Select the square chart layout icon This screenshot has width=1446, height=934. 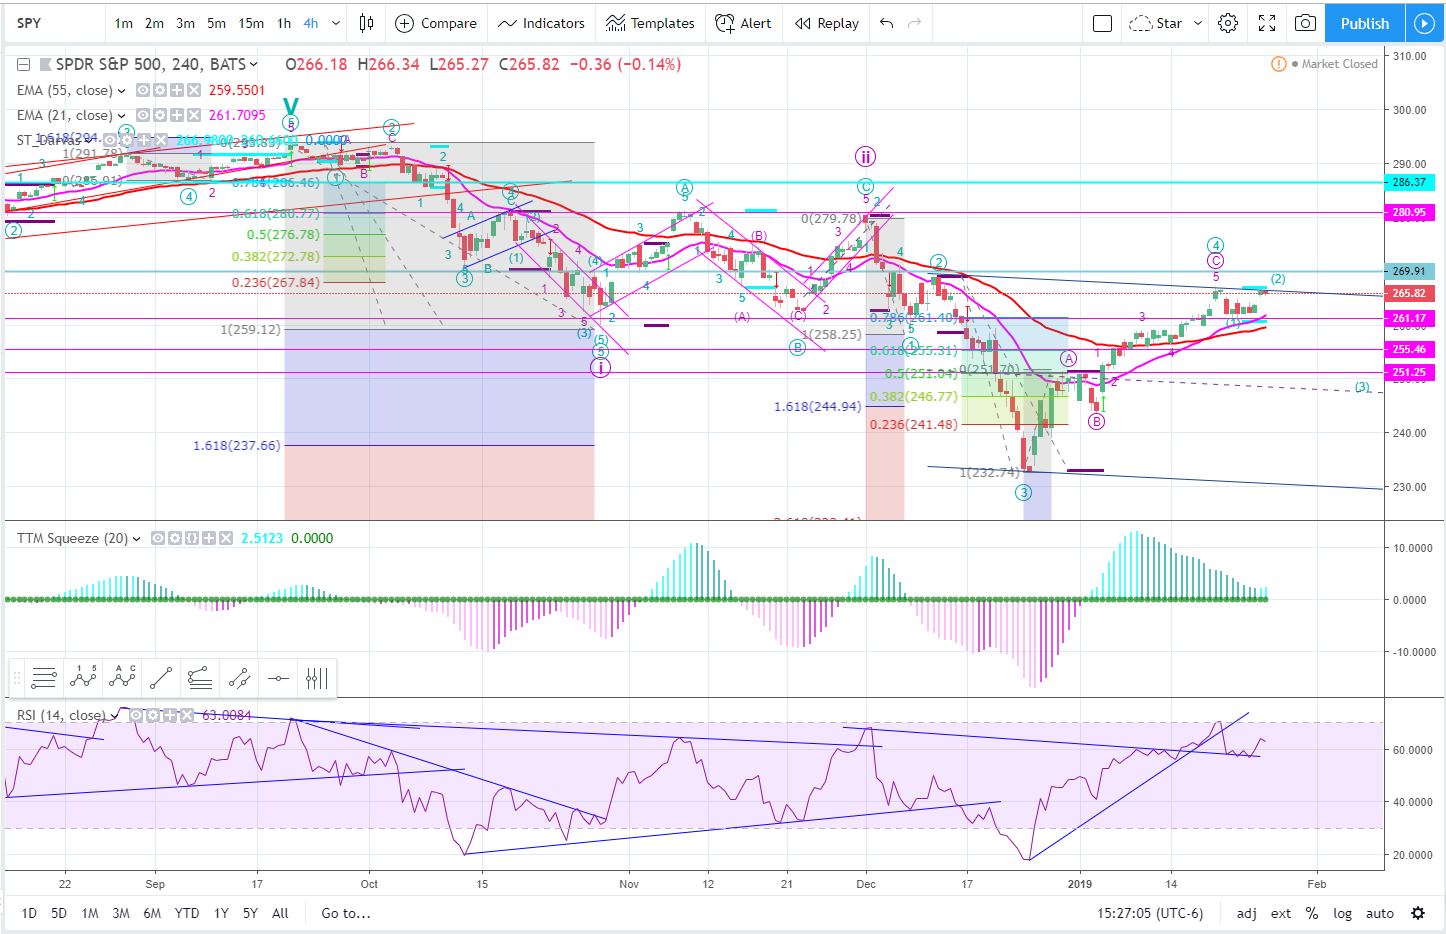(1102, 23)
